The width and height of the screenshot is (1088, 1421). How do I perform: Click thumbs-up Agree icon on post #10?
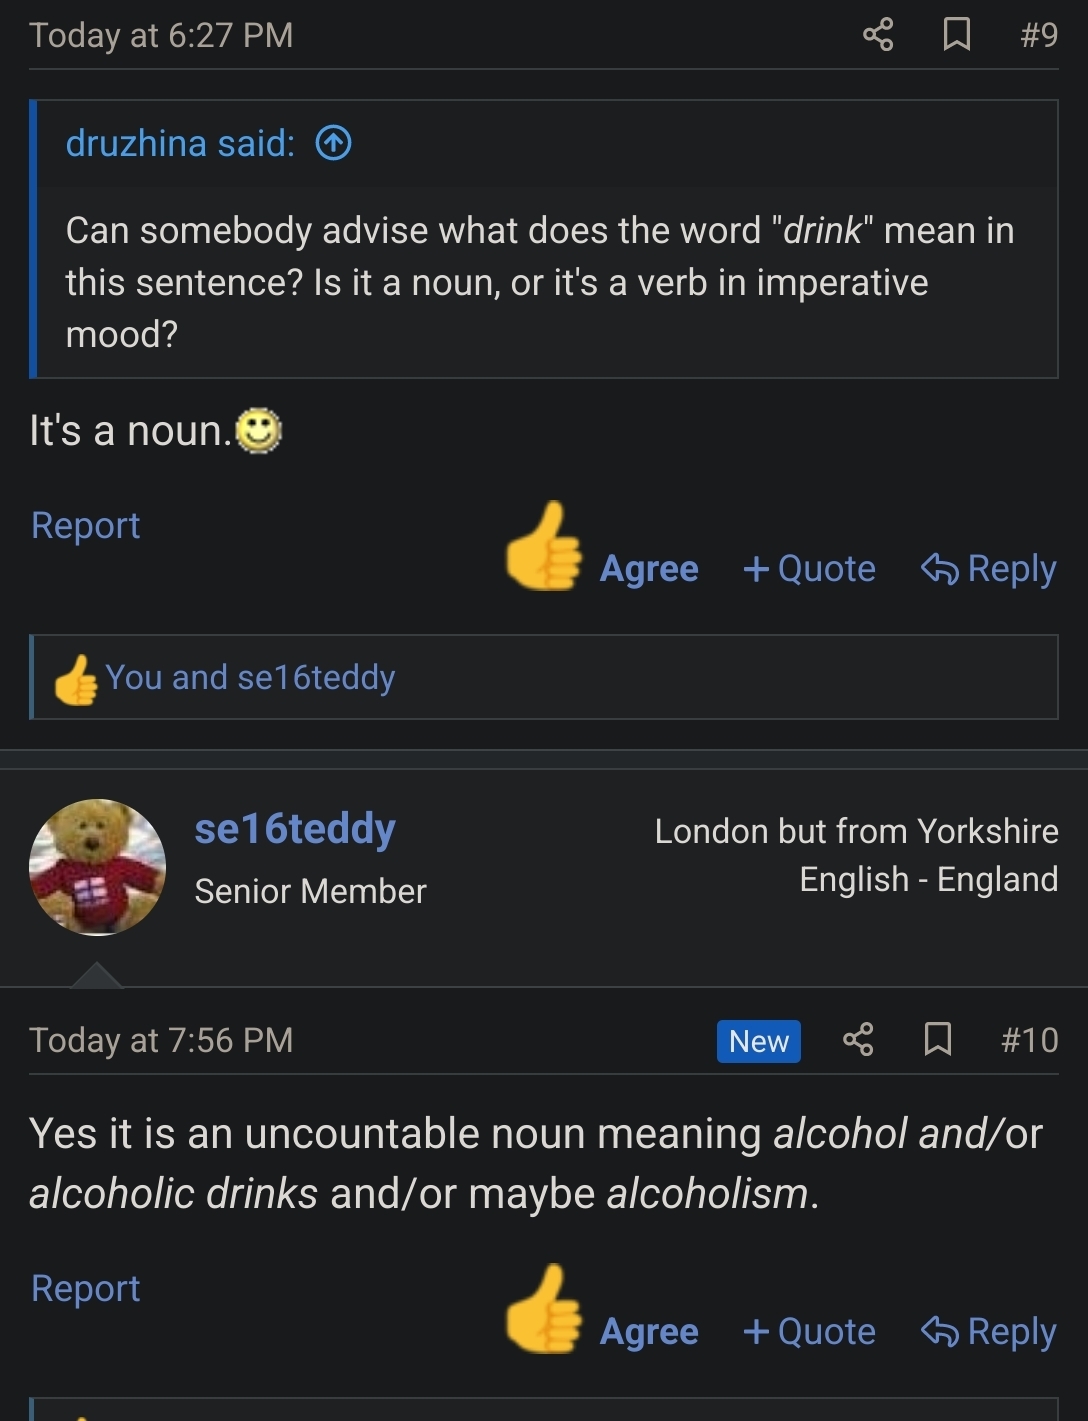[544, 1311]
